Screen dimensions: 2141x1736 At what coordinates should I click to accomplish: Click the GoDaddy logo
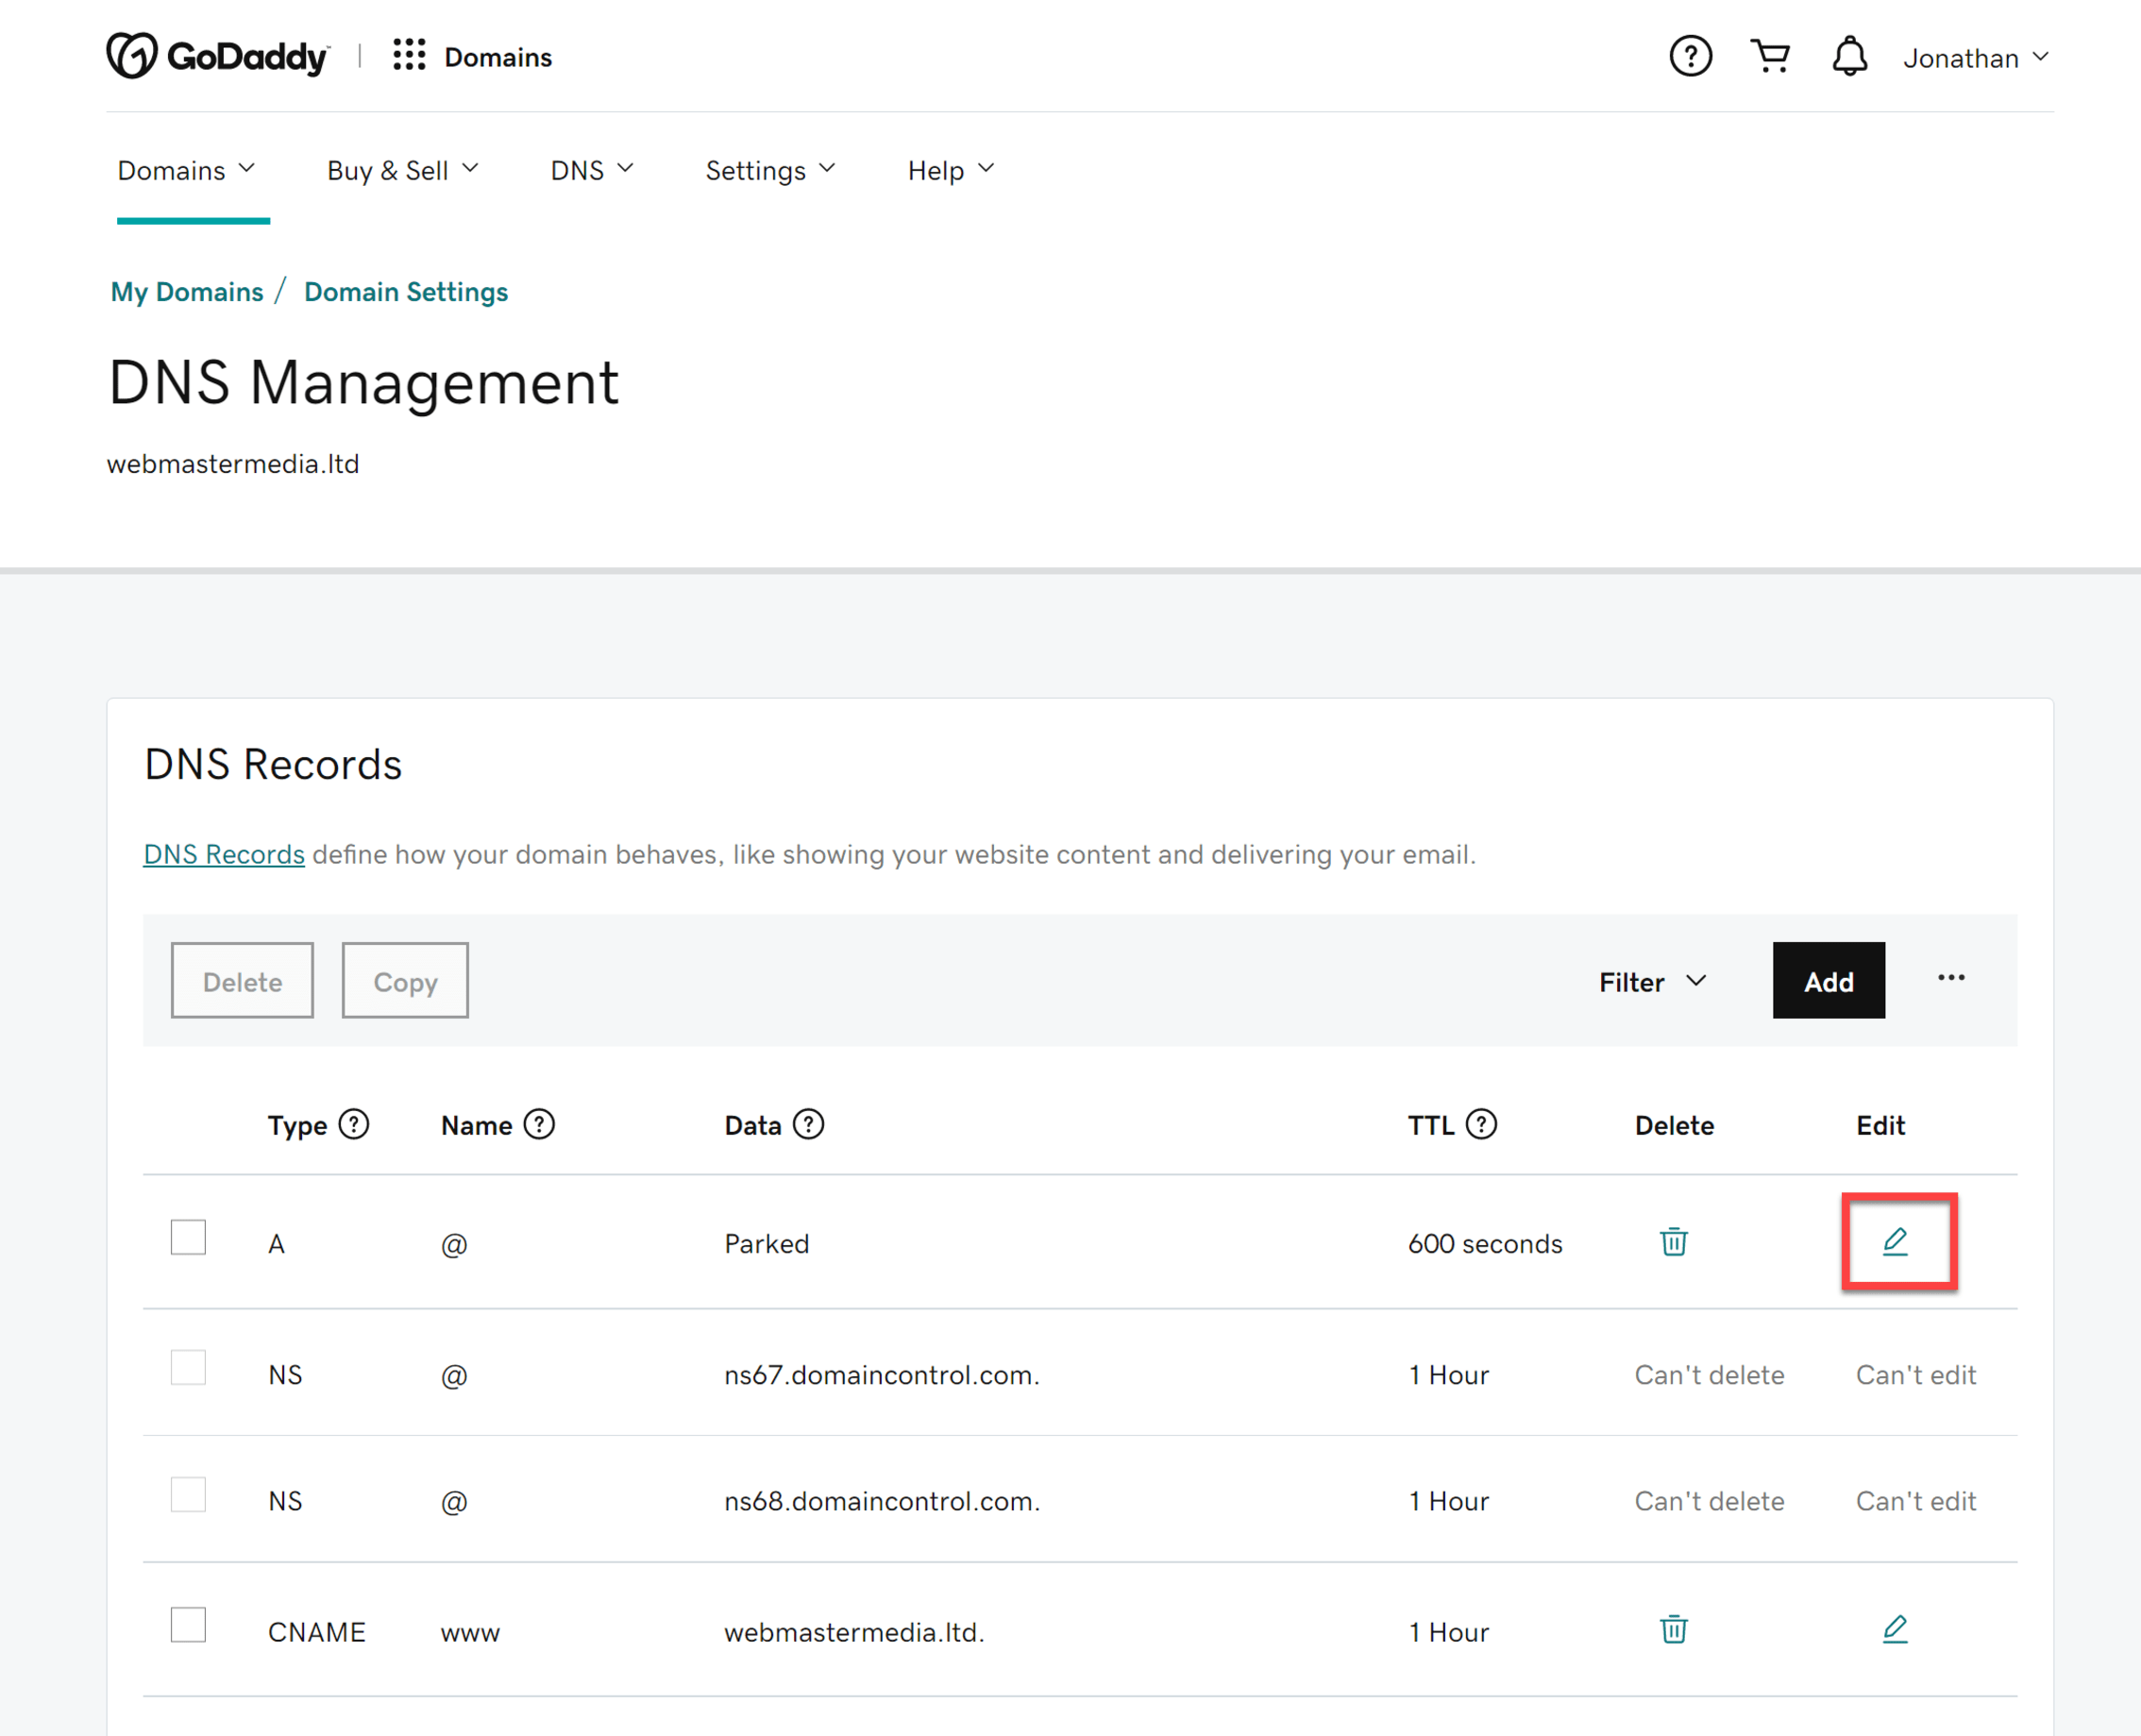coord(218,56)
